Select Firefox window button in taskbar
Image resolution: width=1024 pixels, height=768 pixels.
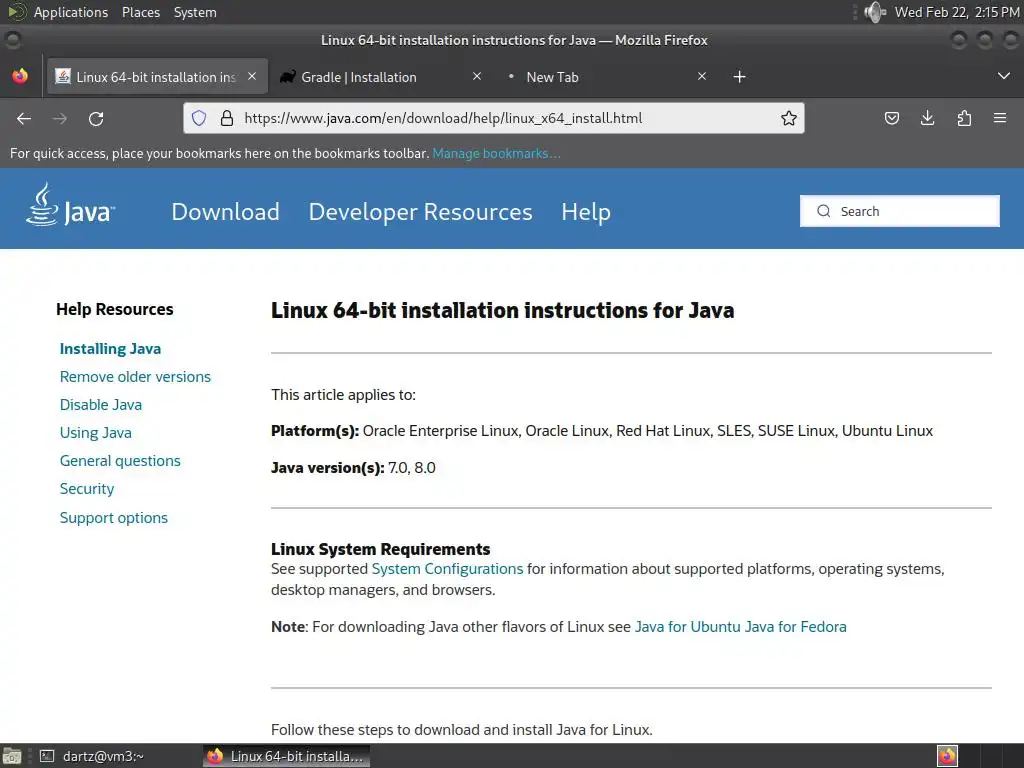tap(287, 756)
